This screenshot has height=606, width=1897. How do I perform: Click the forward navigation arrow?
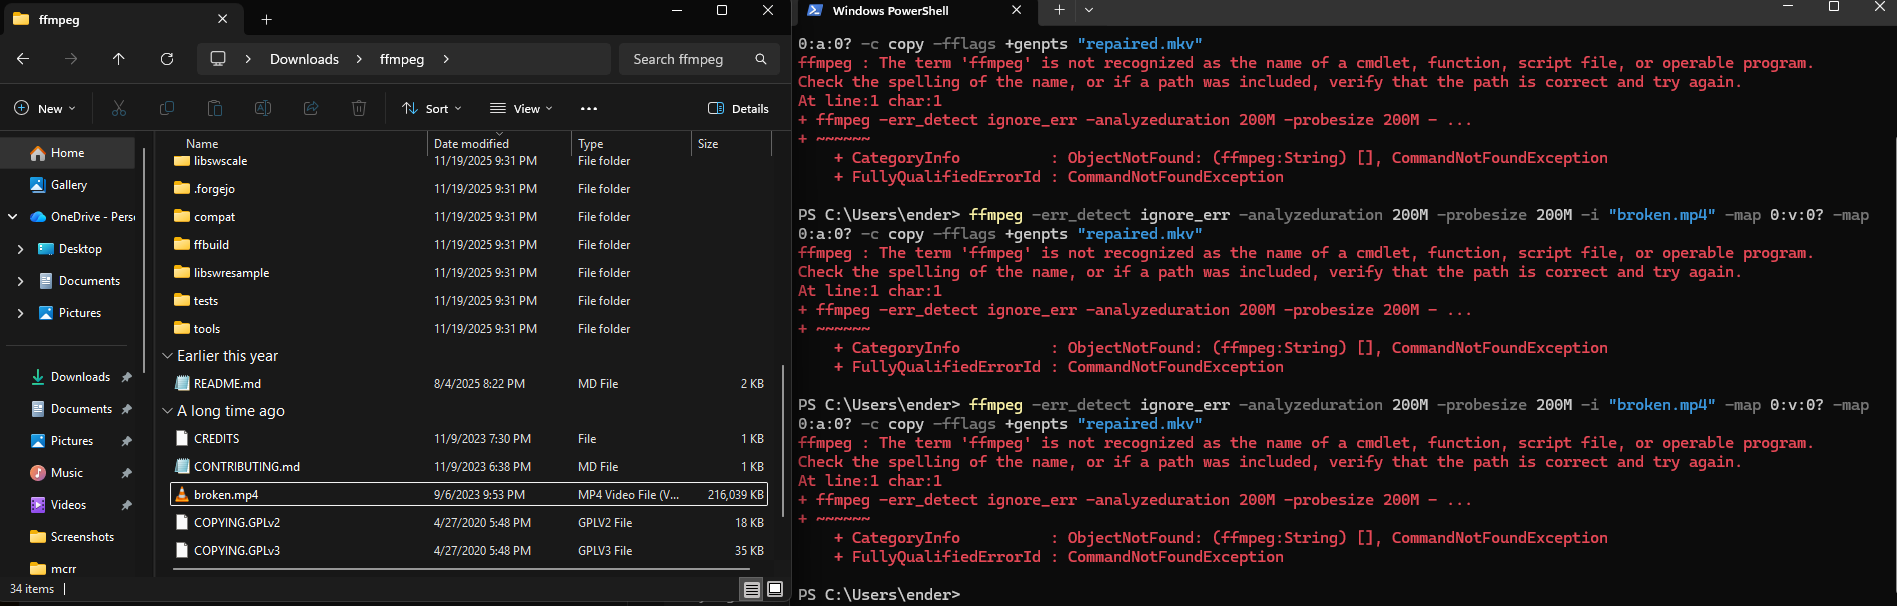tap(71, 59)
